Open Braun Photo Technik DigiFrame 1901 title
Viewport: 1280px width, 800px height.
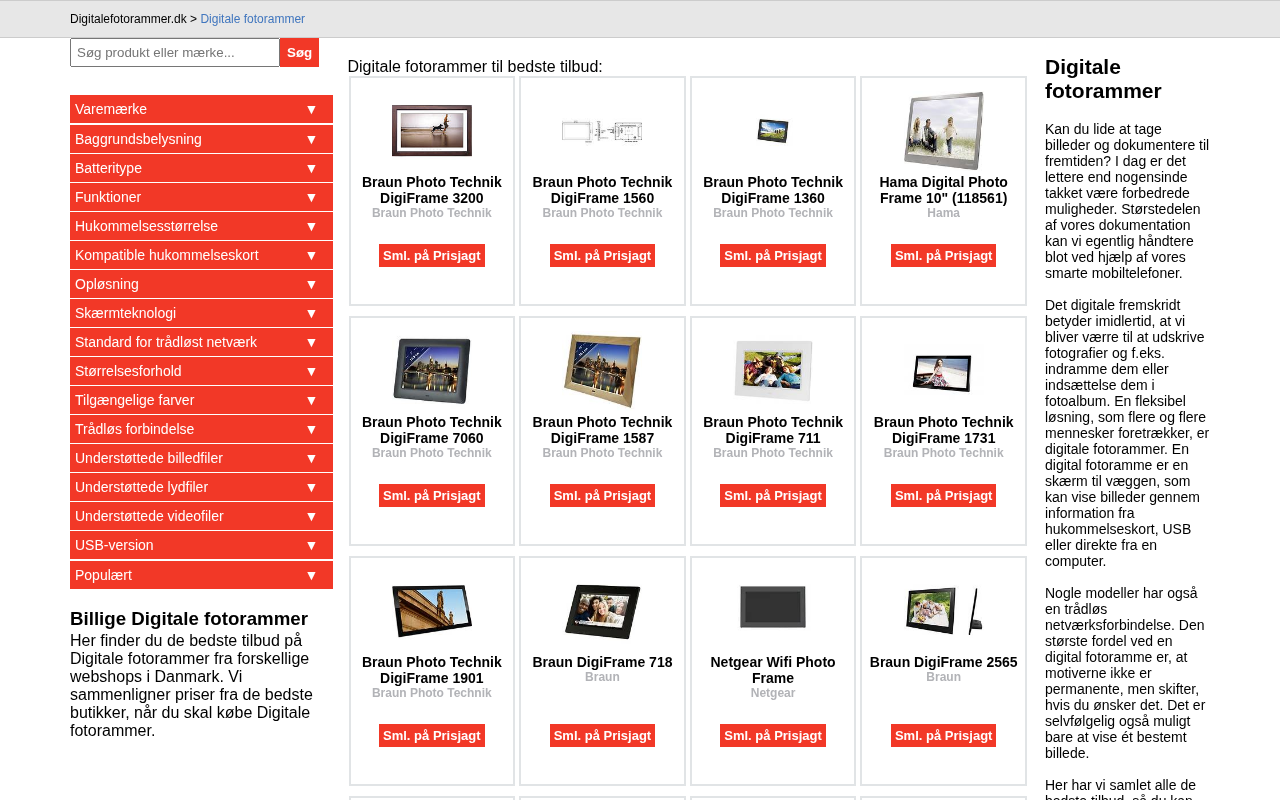point(432,670)
